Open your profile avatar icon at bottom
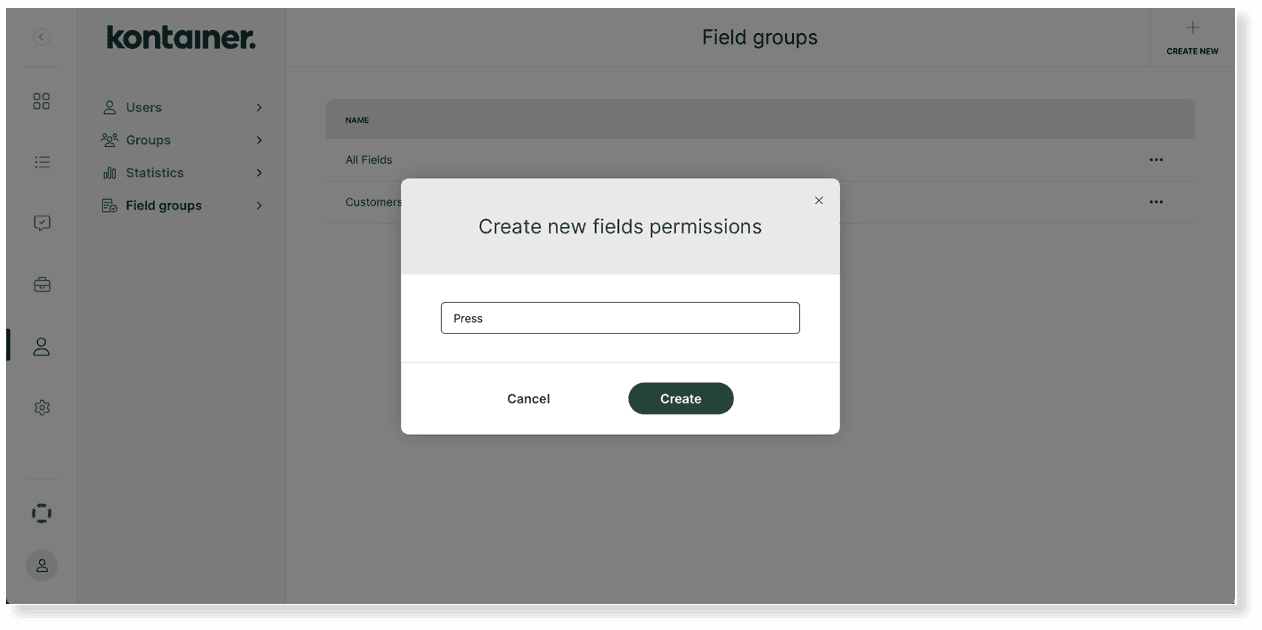This screenshot has height=630, width=1262. (x=41, y=565)
